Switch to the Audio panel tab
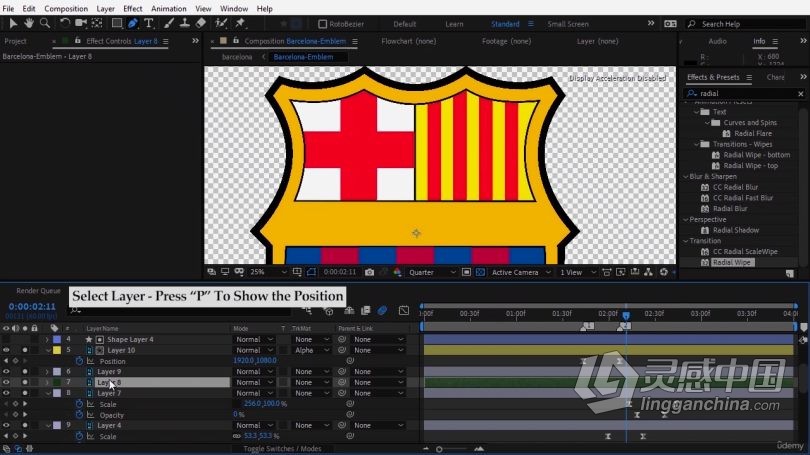Viewport: 810px width, 455px height. tap(717, 41)
